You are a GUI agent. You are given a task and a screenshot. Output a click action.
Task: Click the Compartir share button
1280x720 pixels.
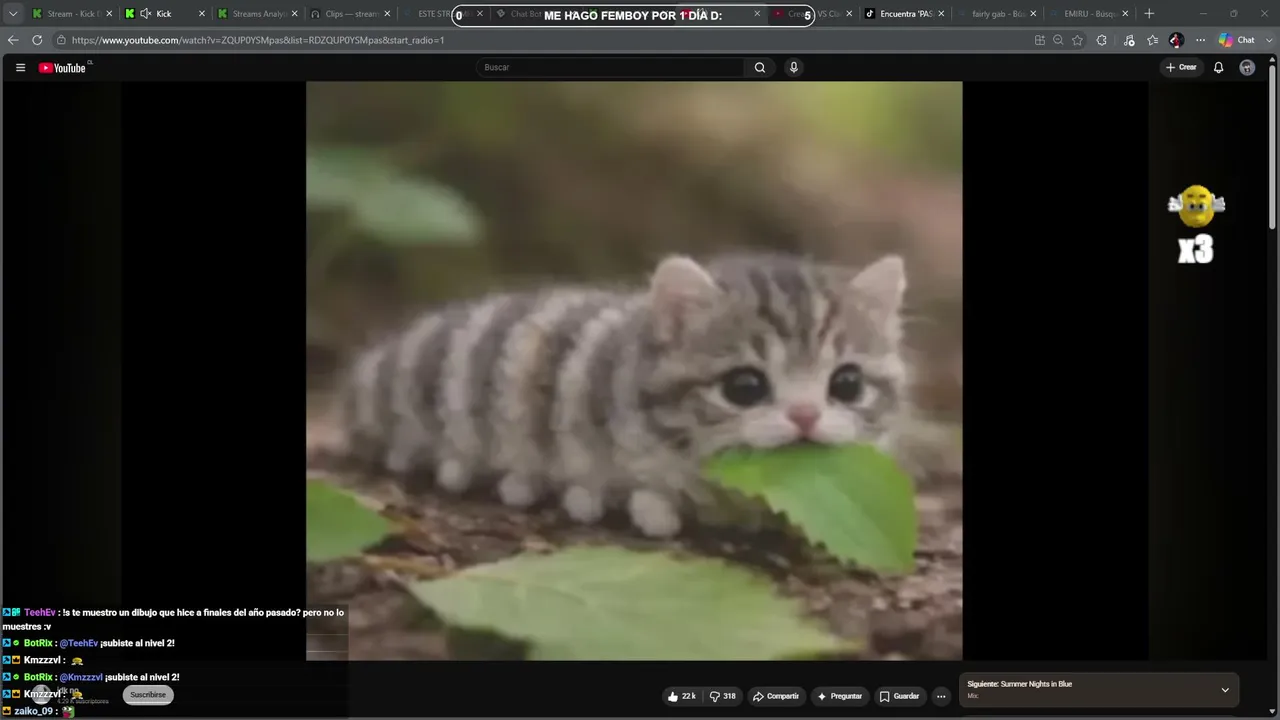coord(776,696)
